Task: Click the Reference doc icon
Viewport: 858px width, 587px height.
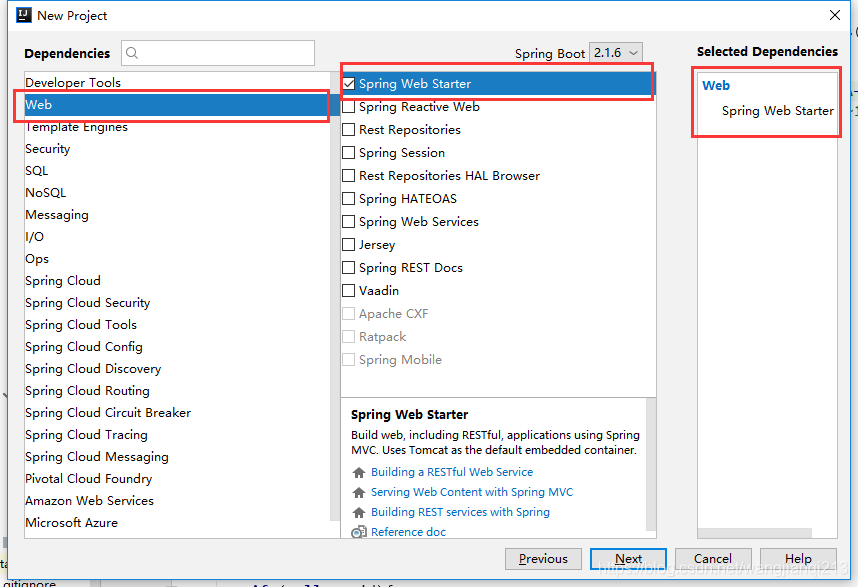Action: [359, 532]
